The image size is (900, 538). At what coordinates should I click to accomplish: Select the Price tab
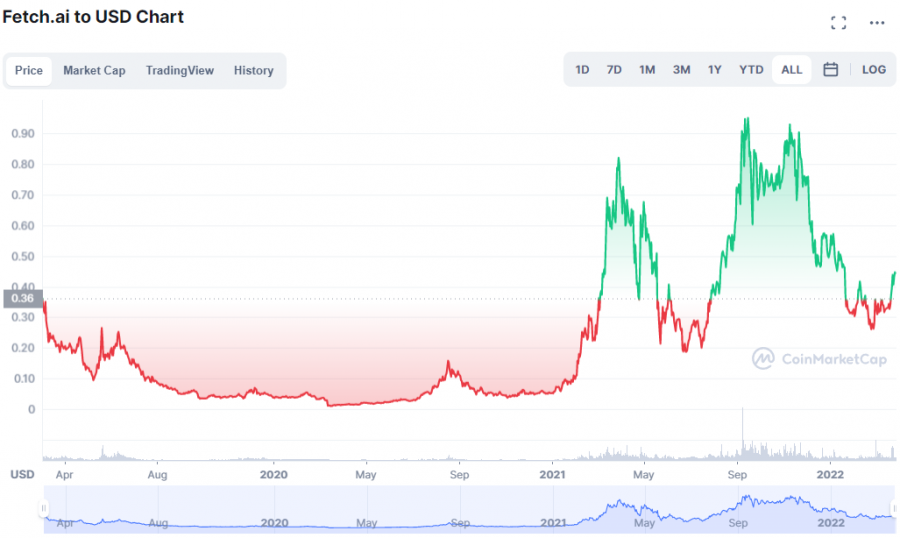(29, 71)
